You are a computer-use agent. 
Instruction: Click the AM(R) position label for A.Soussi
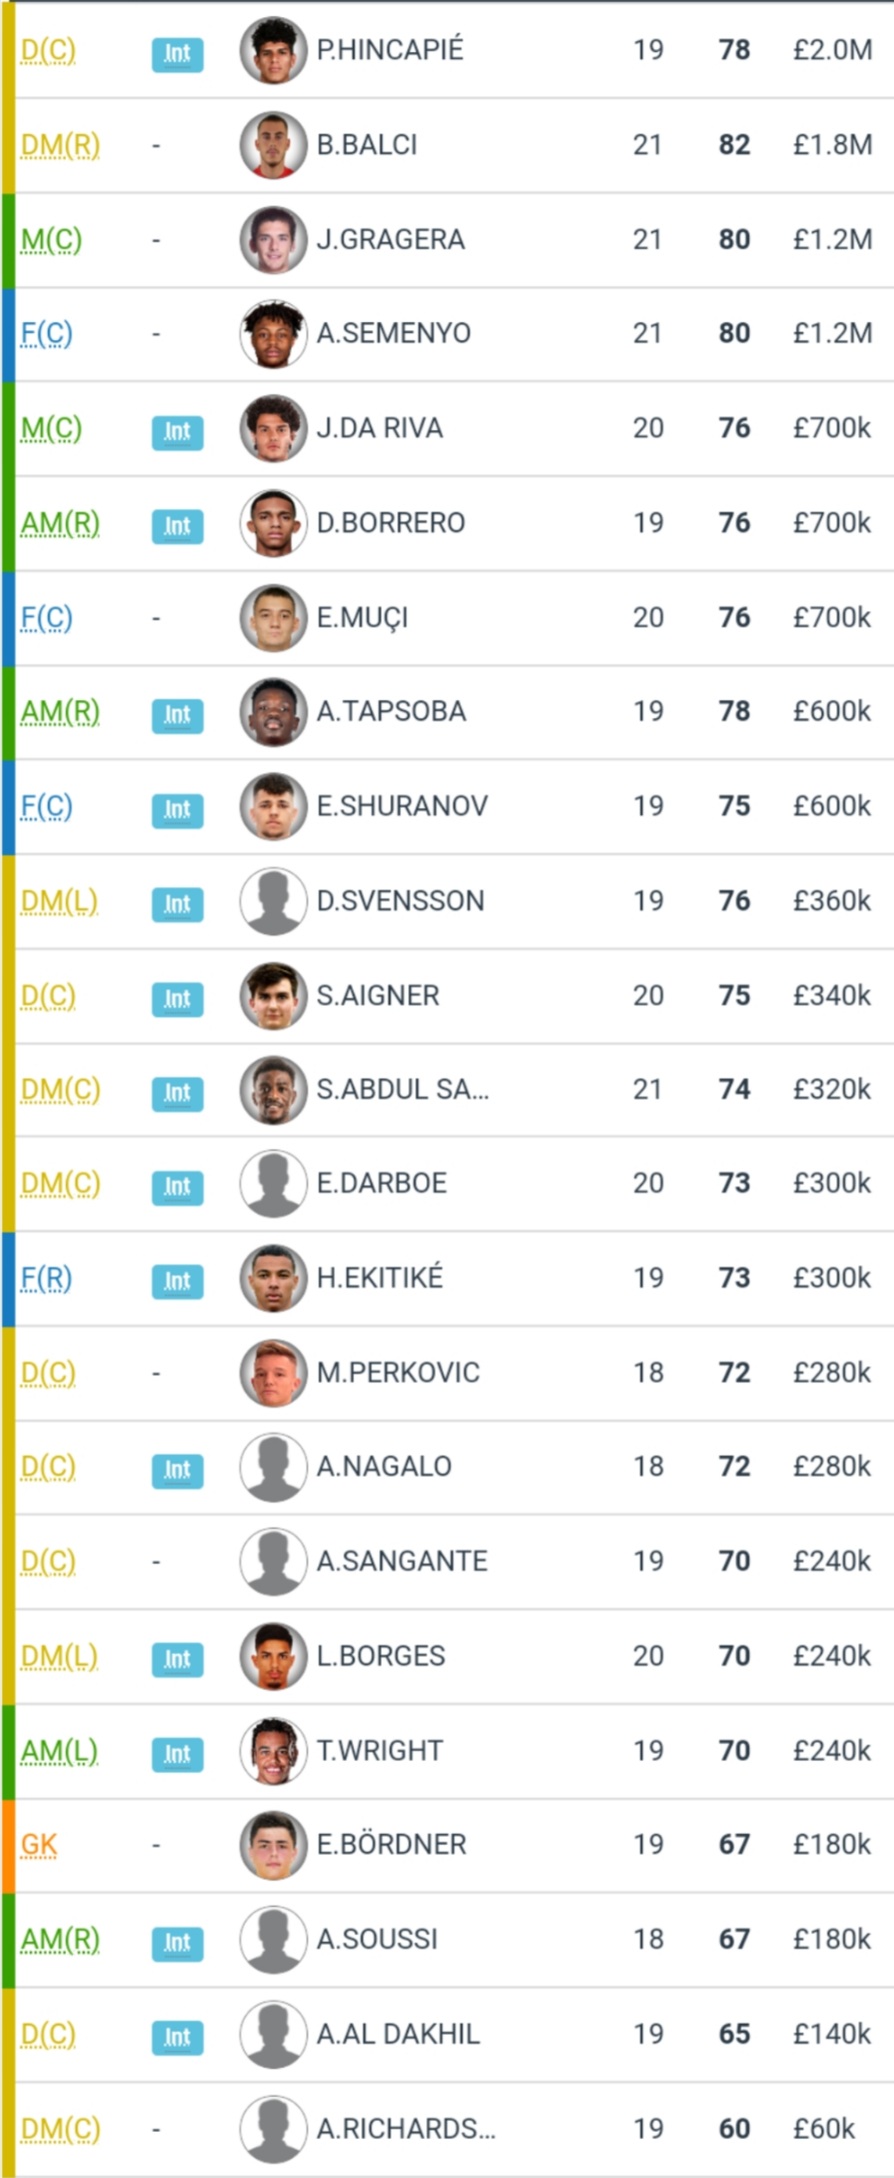click(60, 1939)
